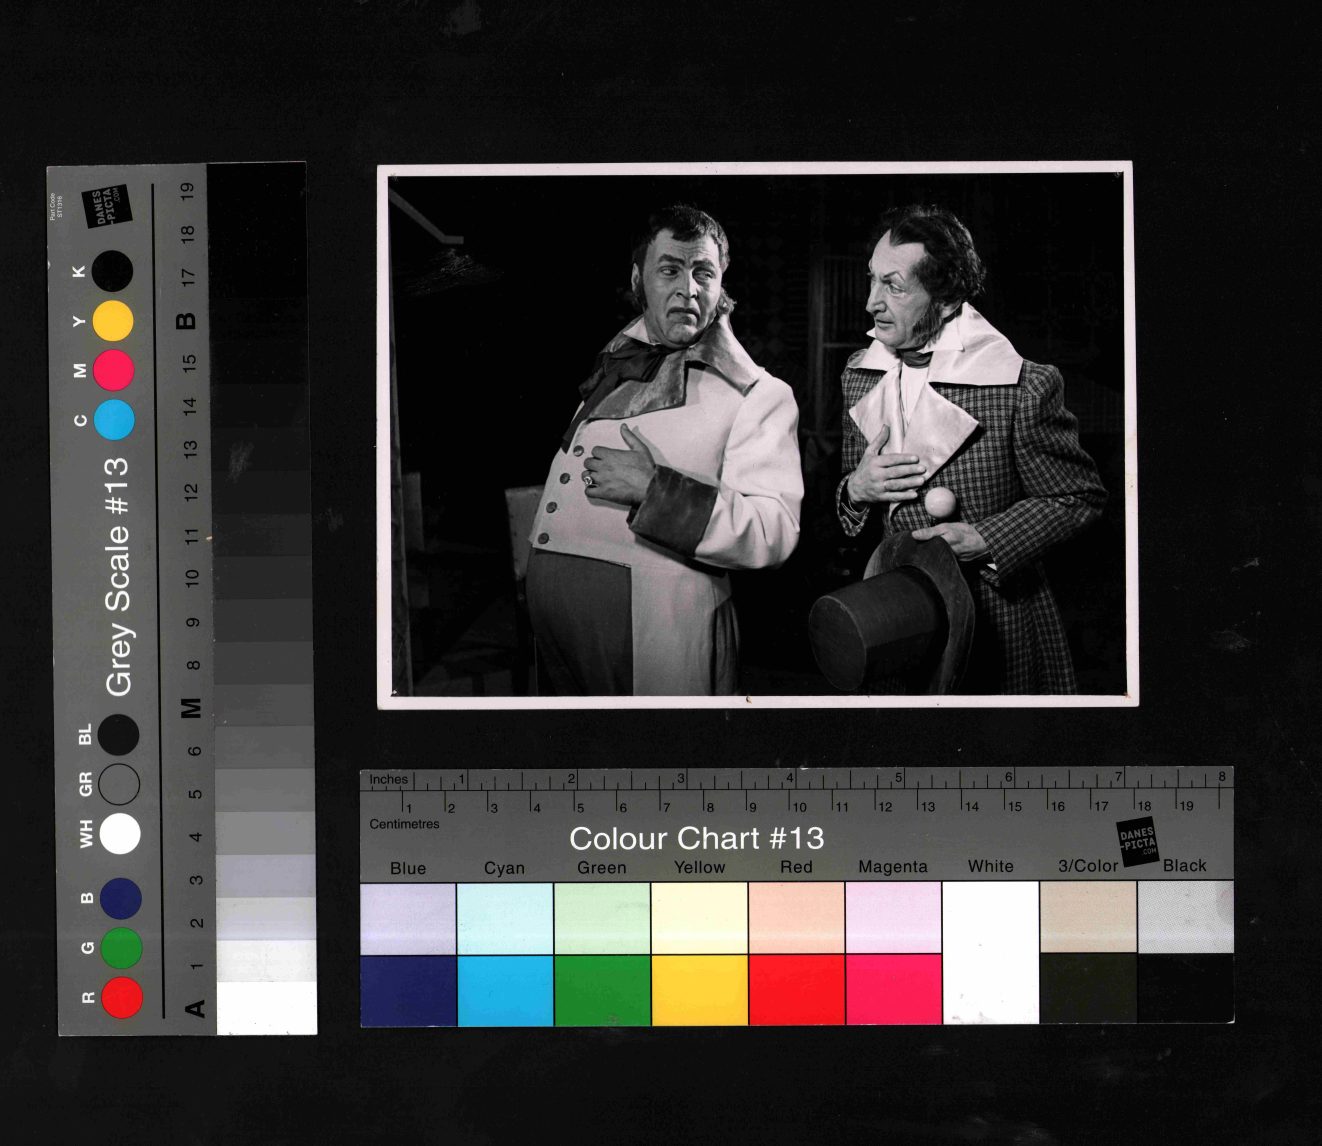Pick the beige swatch under 3/Color
The image size is (1322, 1146).
pyautogui.click(x=1087, y=918)
